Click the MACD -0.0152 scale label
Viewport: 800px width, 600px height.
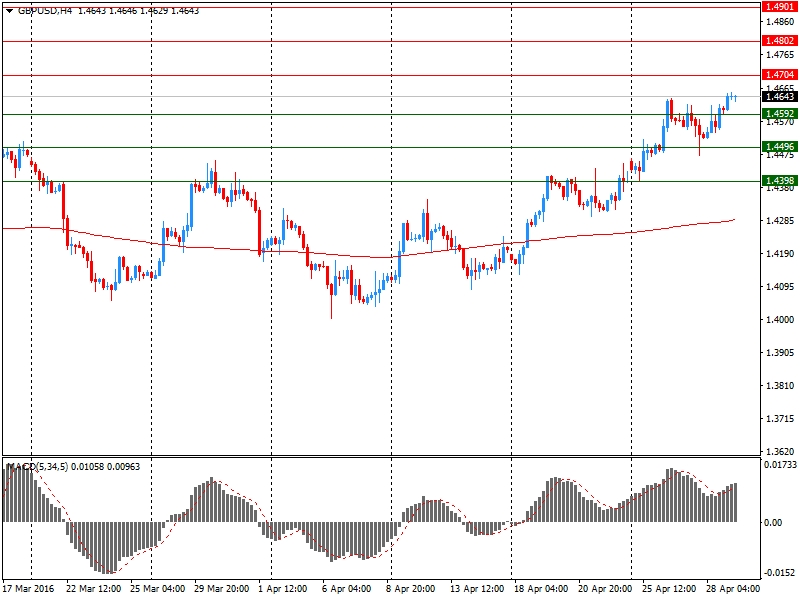pyautogui.click(x=780, y=573)
